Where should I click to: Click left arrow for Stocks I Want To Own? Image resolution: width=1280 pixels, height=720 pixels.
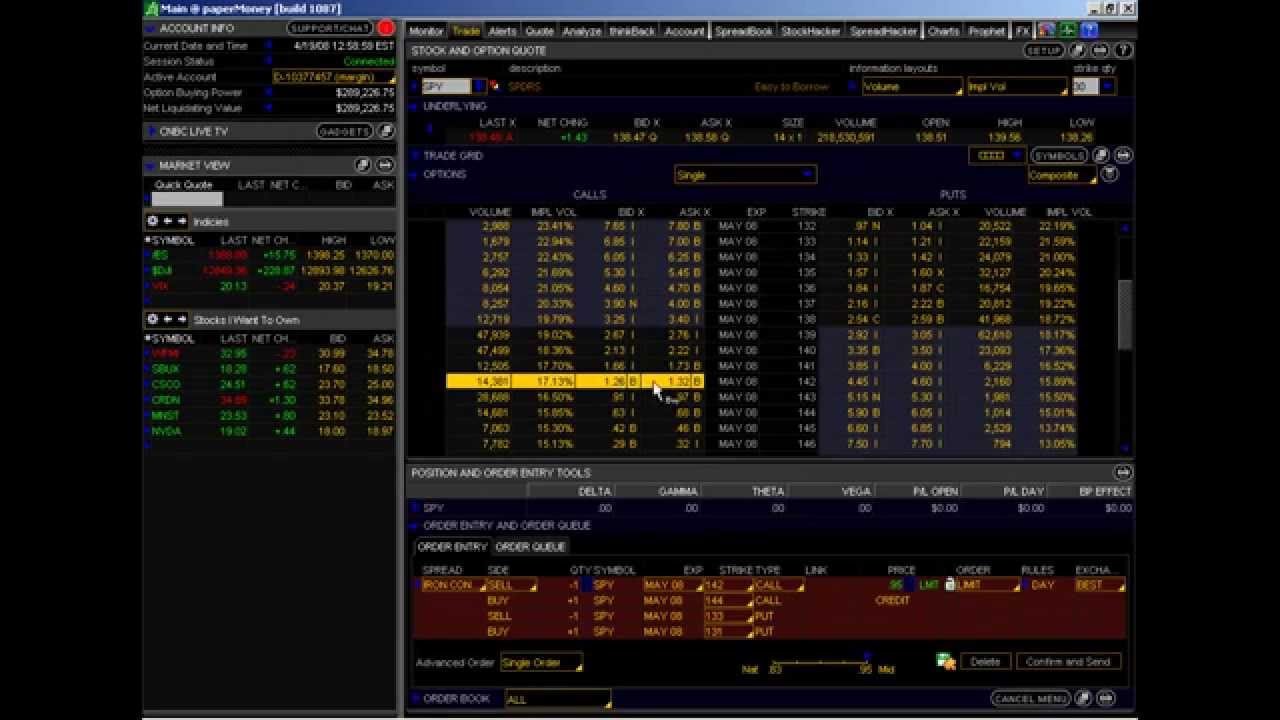[x=168, y=319]
